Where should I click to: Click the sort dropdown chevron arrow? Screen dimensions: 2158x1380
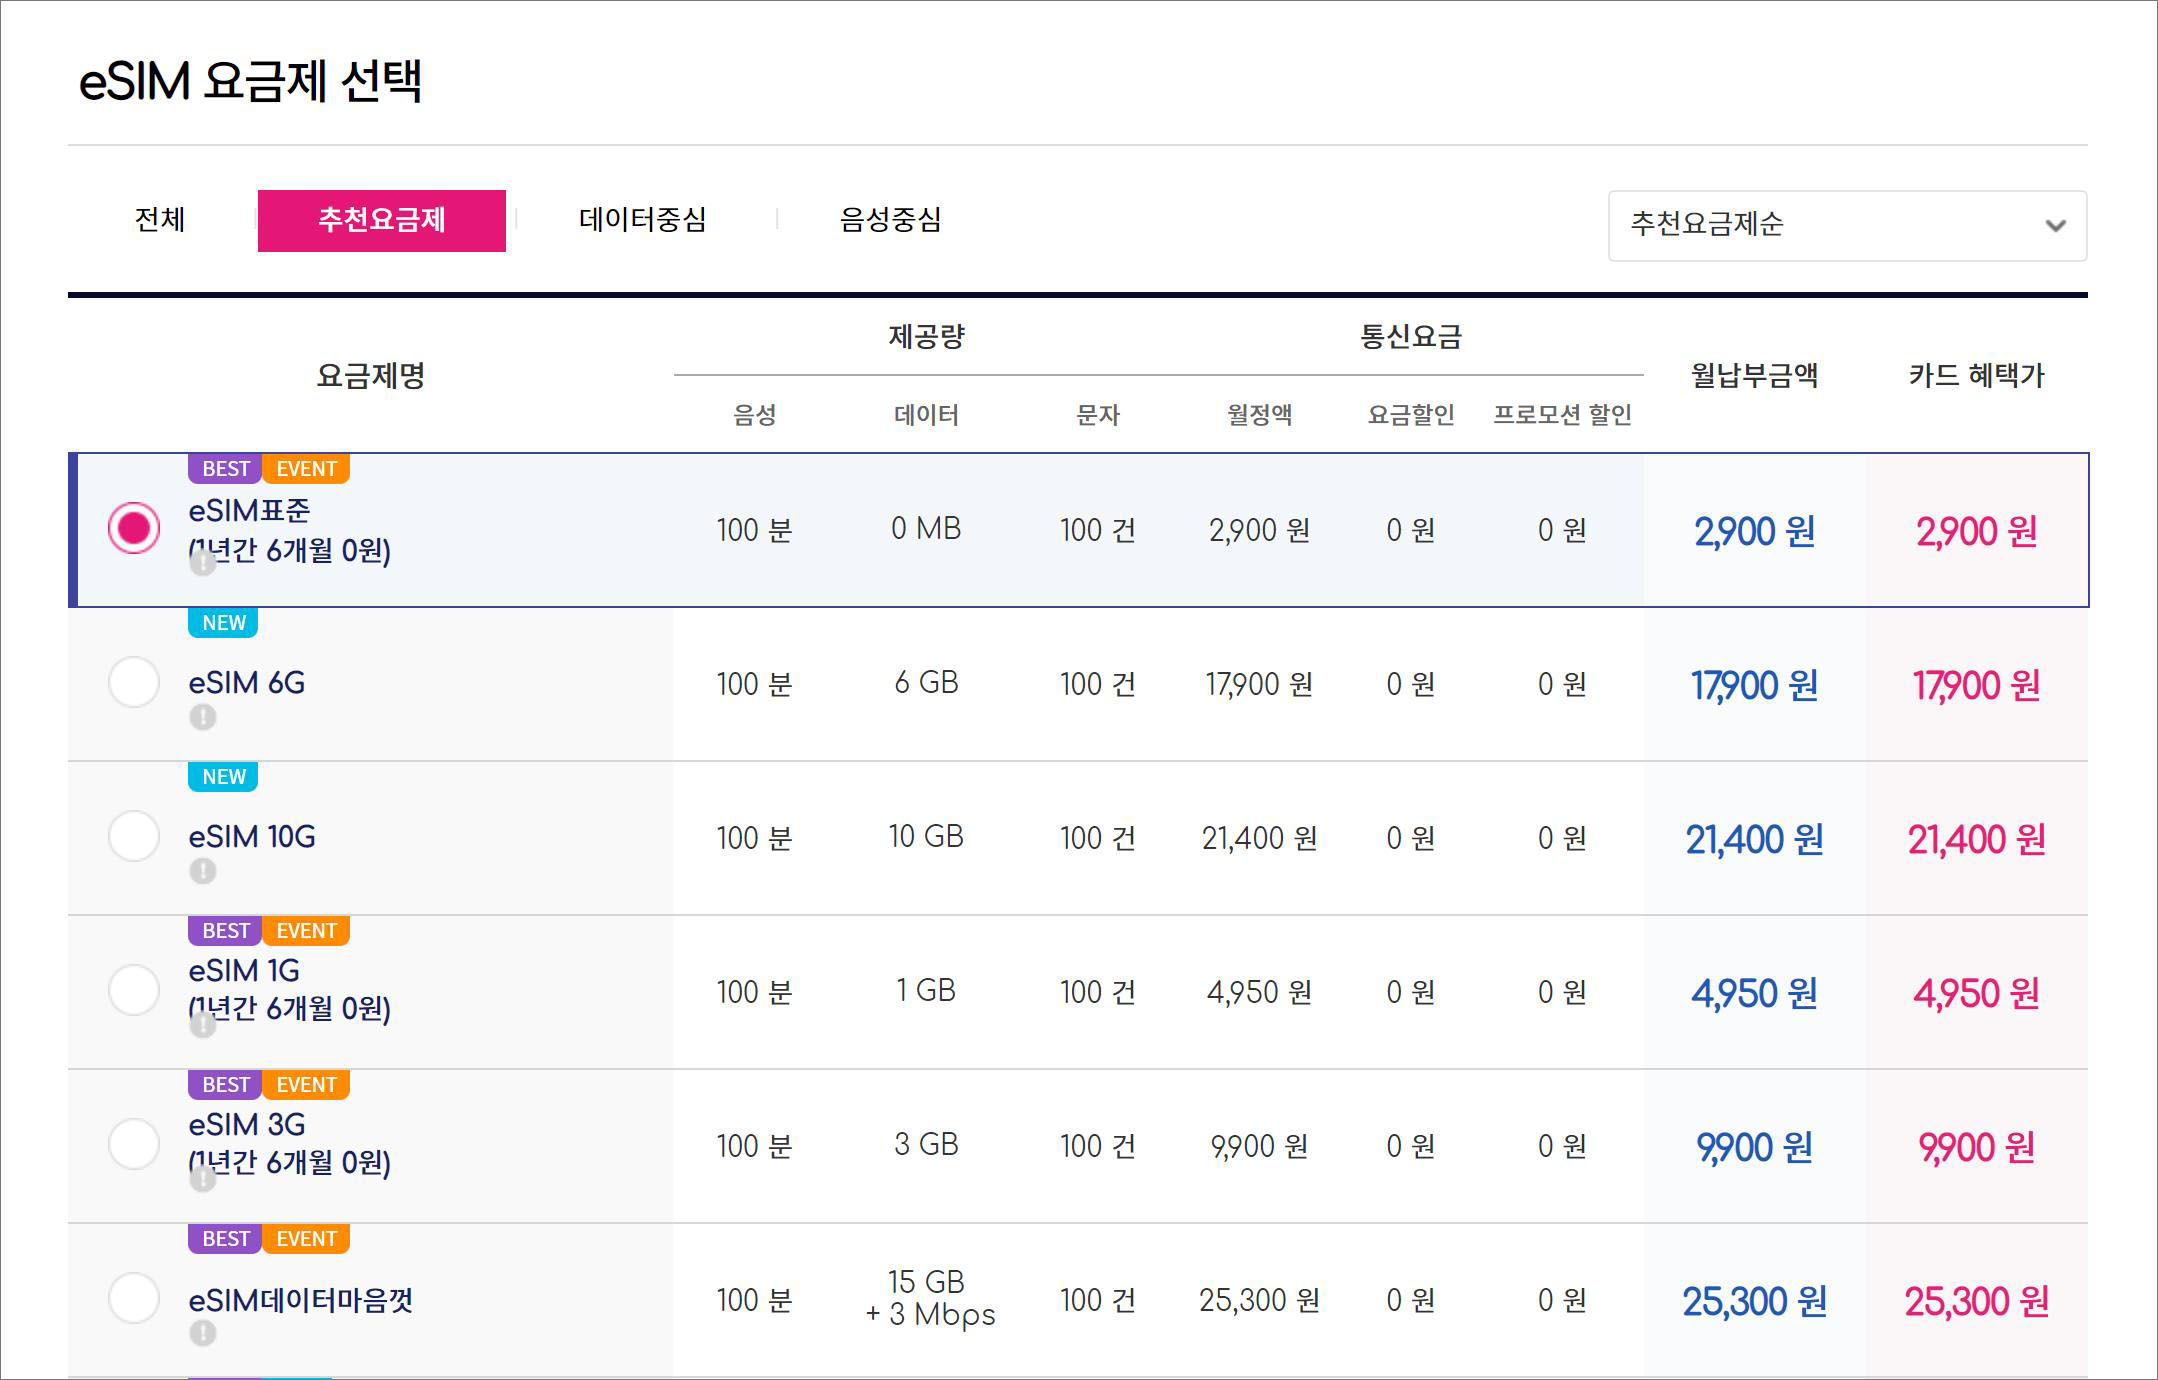(2055, 226)
